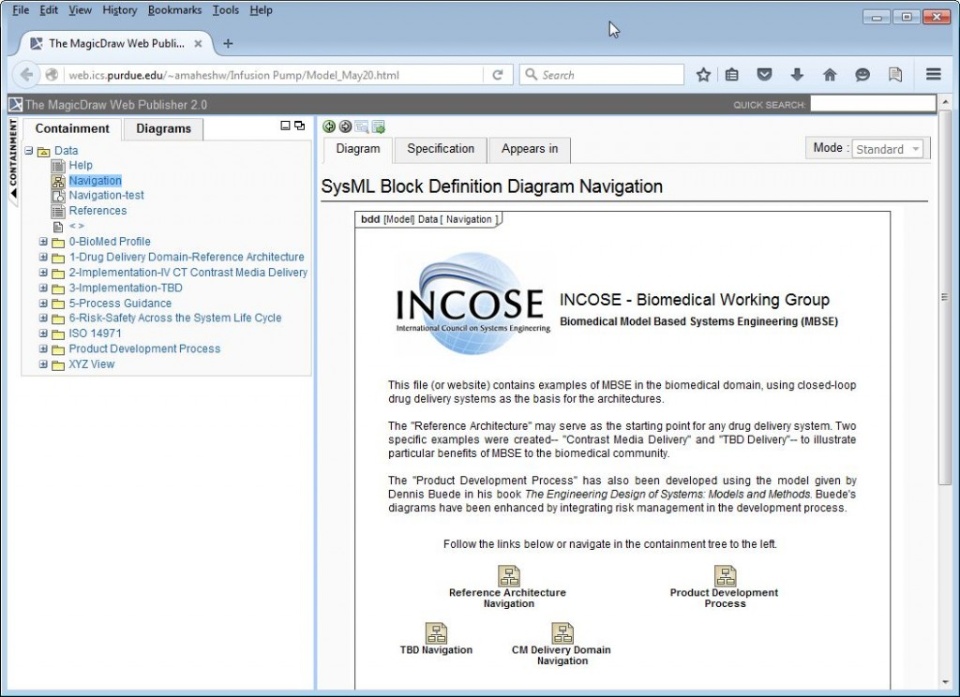Reload the page with the refresh icon
Viewport: 960px width, 697px height.
pos(498,75)
